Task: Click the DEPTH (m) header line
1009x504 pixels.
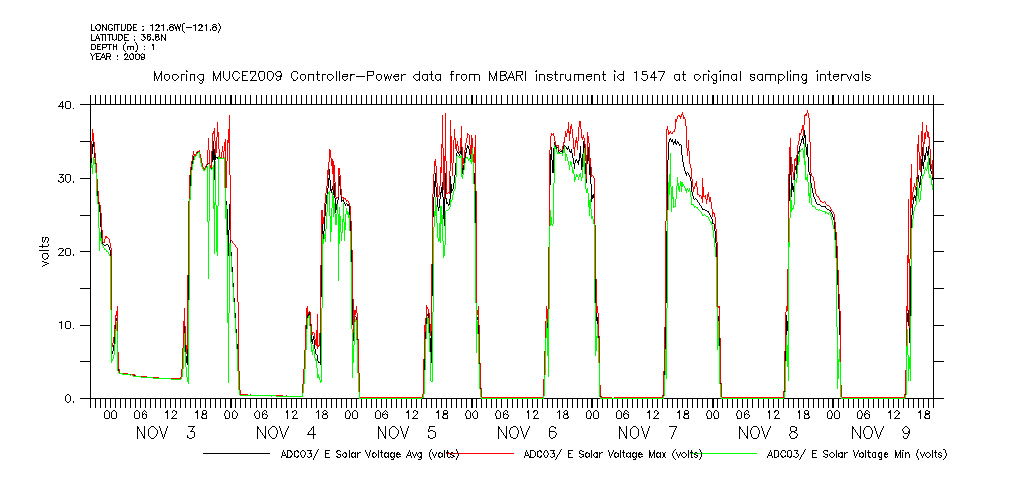Action: point(122,47)
